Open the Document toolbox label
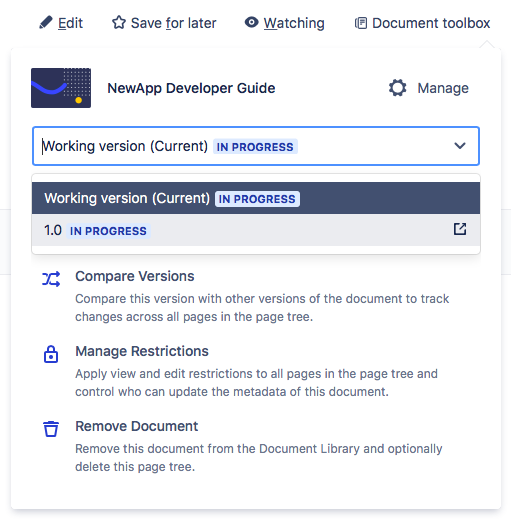 click(431, 23)
